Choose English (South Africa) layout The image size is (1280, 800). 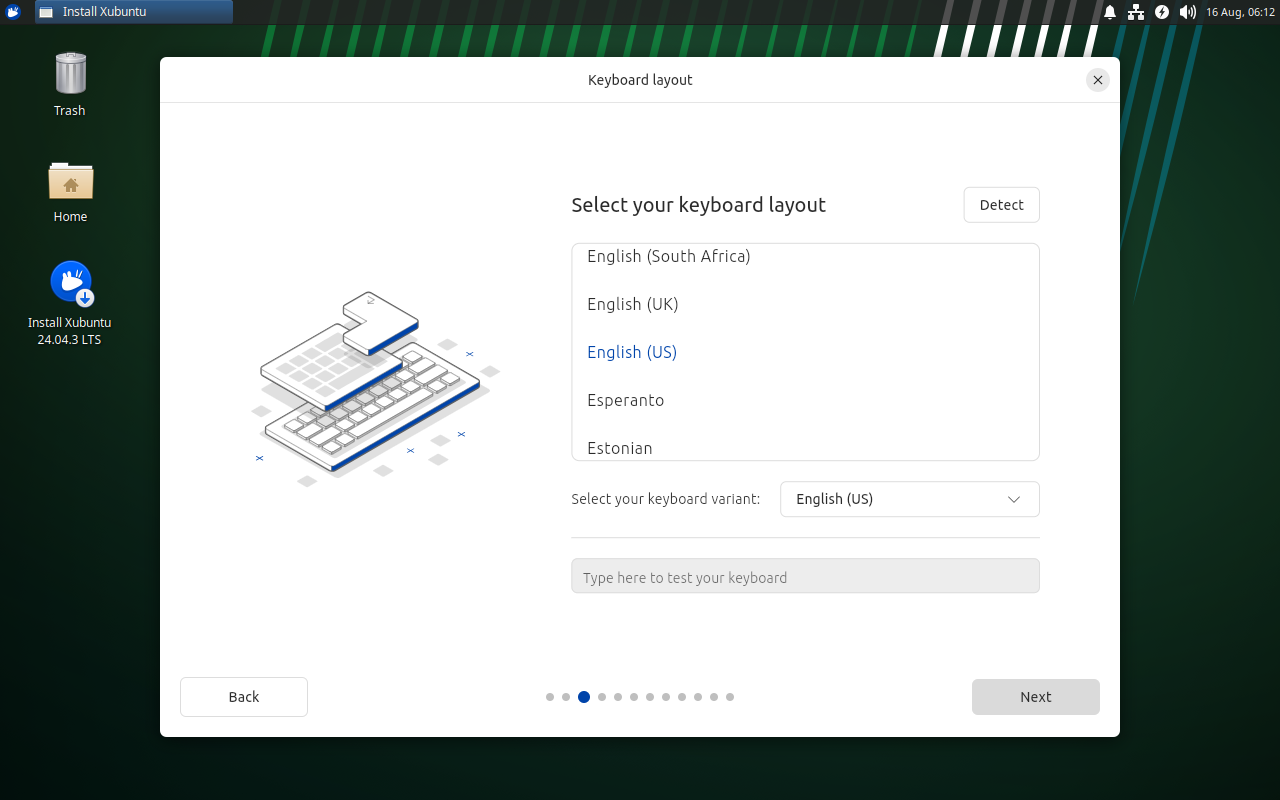click(805, 257)
